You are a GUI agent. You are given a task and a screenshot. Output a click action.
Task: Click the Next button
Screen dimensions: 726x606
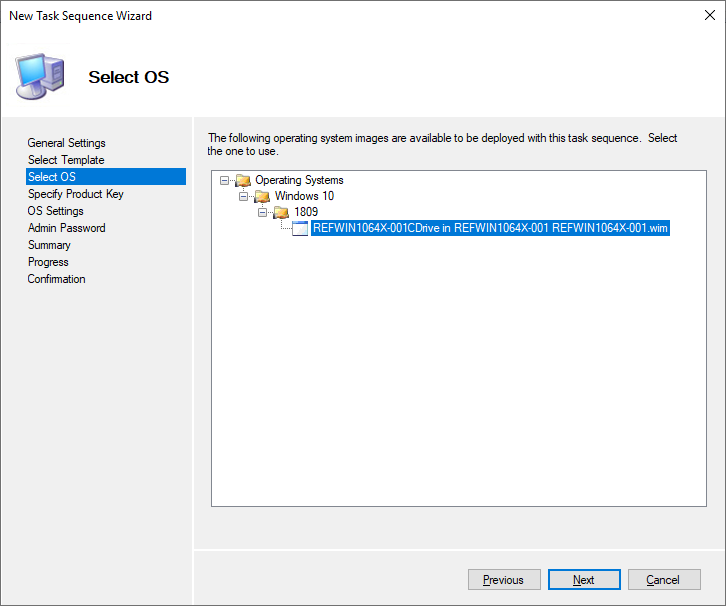click(584, 580)
